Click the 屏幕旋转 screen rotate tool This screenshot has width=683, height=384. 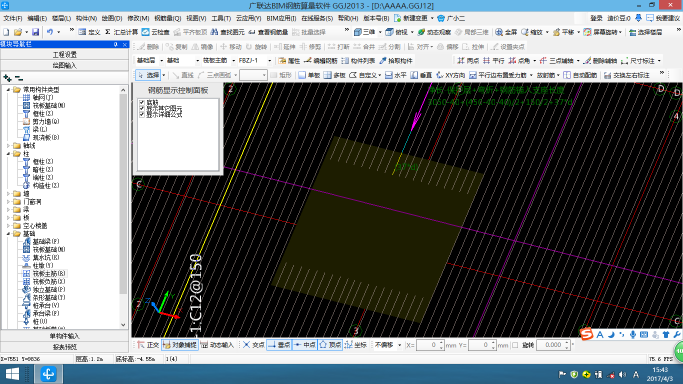tap(601, 32)
